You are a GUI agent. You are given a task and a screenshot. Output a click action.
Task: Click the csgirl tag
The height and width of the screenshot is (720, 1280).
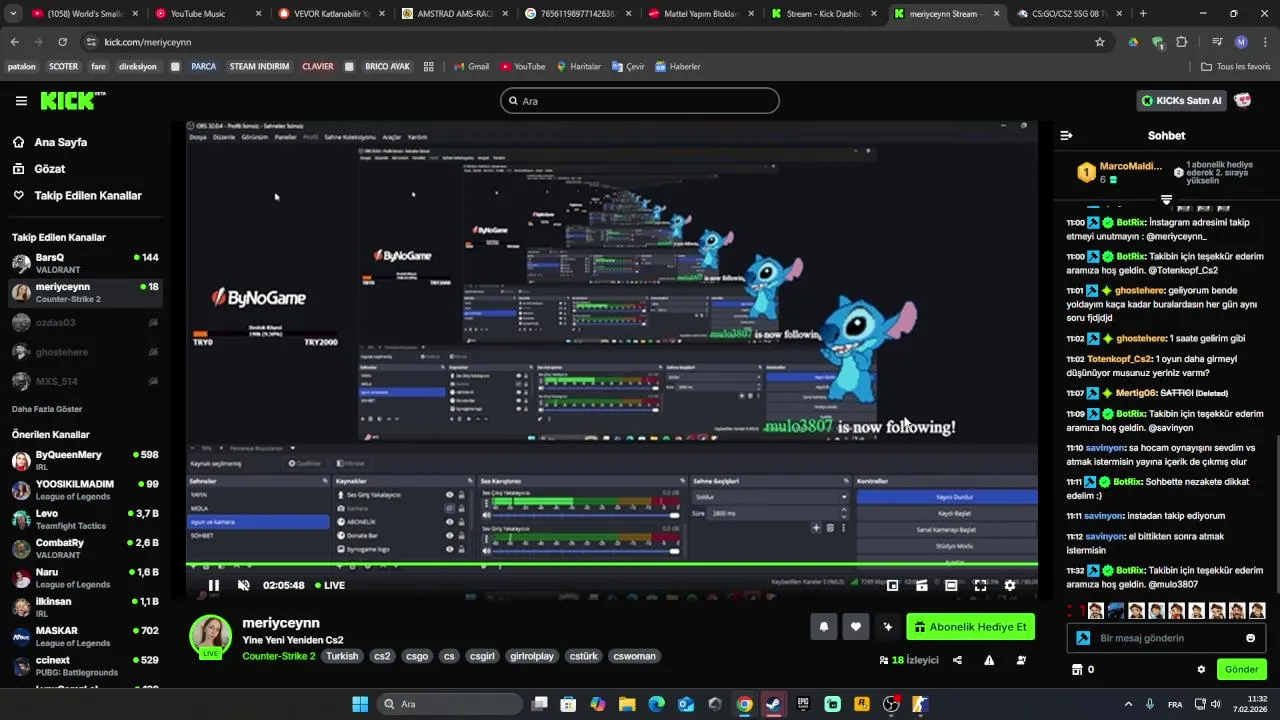[x=483, y=657]
